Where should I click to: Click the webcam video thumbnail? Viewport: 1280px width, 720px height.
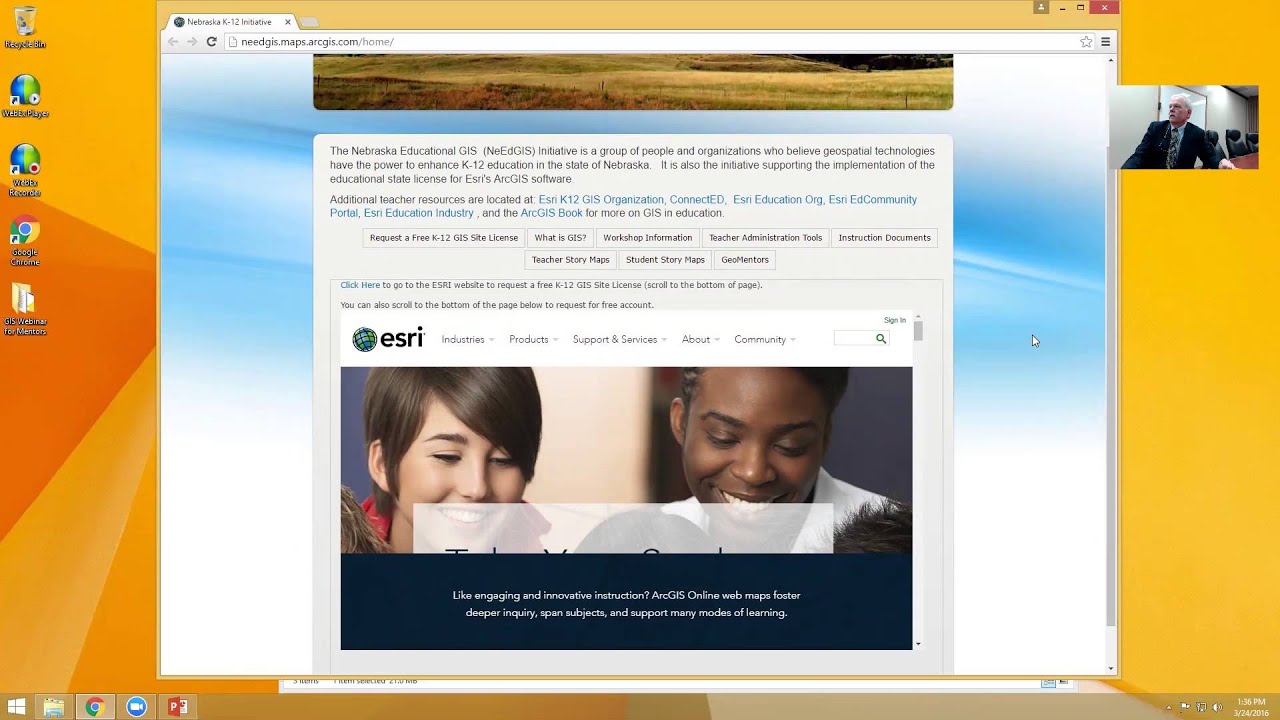point(1184,127)
